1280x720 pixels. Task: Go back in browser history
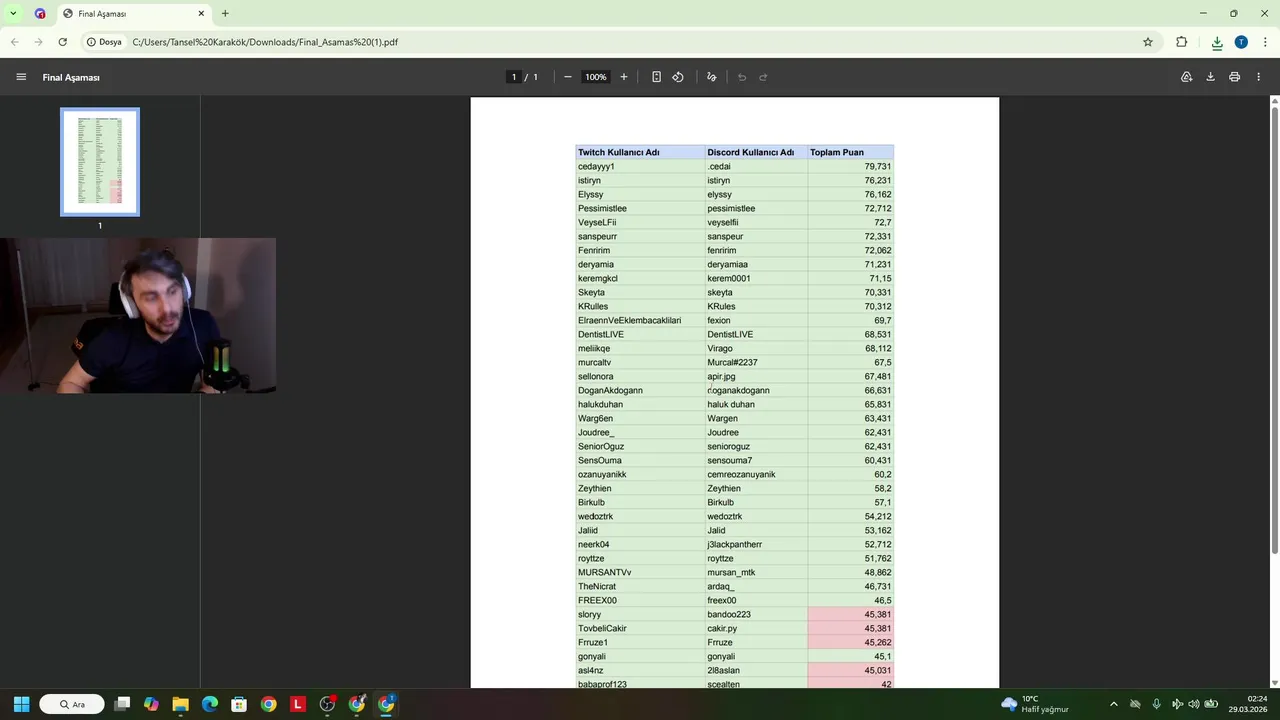click(x=15, y=42)
